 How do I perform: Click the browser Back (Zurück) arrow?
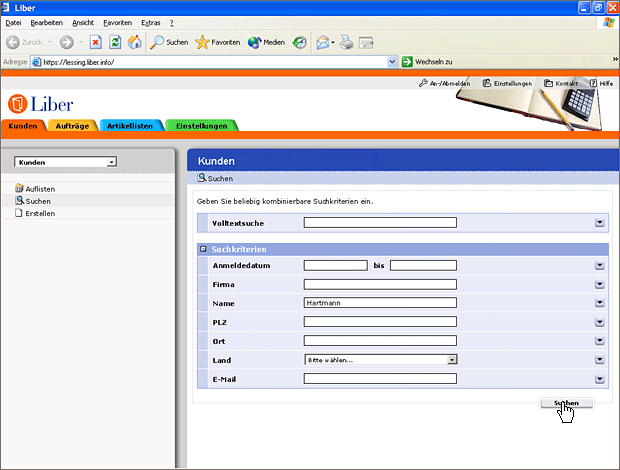coord(13,42)
